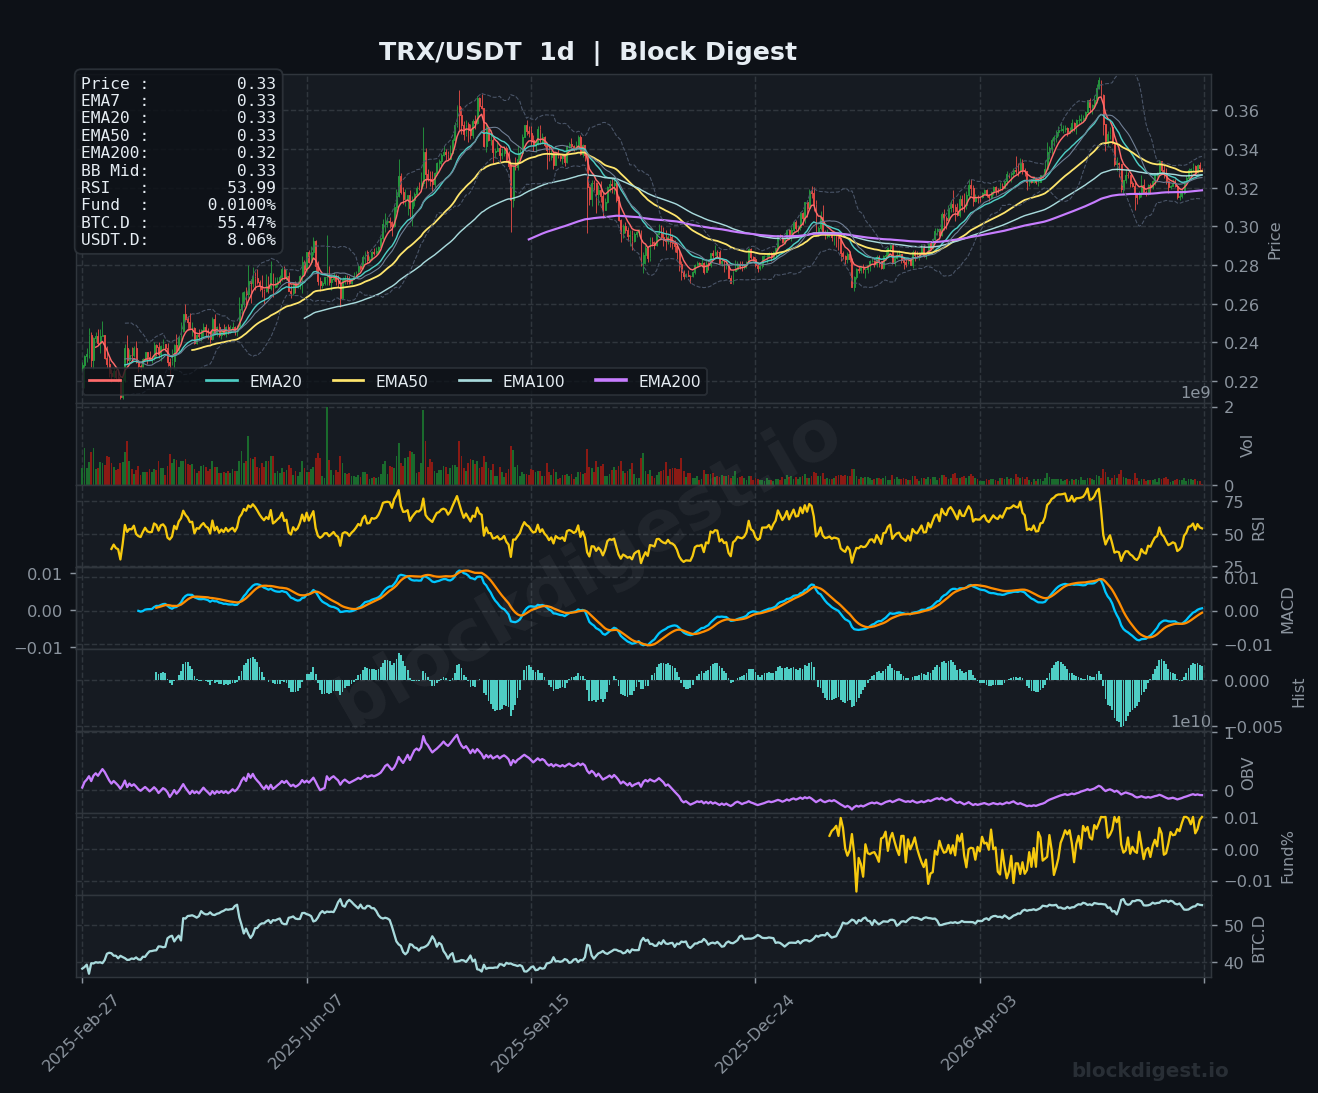Click the 2025-Sep-15 date label

(x=530, y=1034)
